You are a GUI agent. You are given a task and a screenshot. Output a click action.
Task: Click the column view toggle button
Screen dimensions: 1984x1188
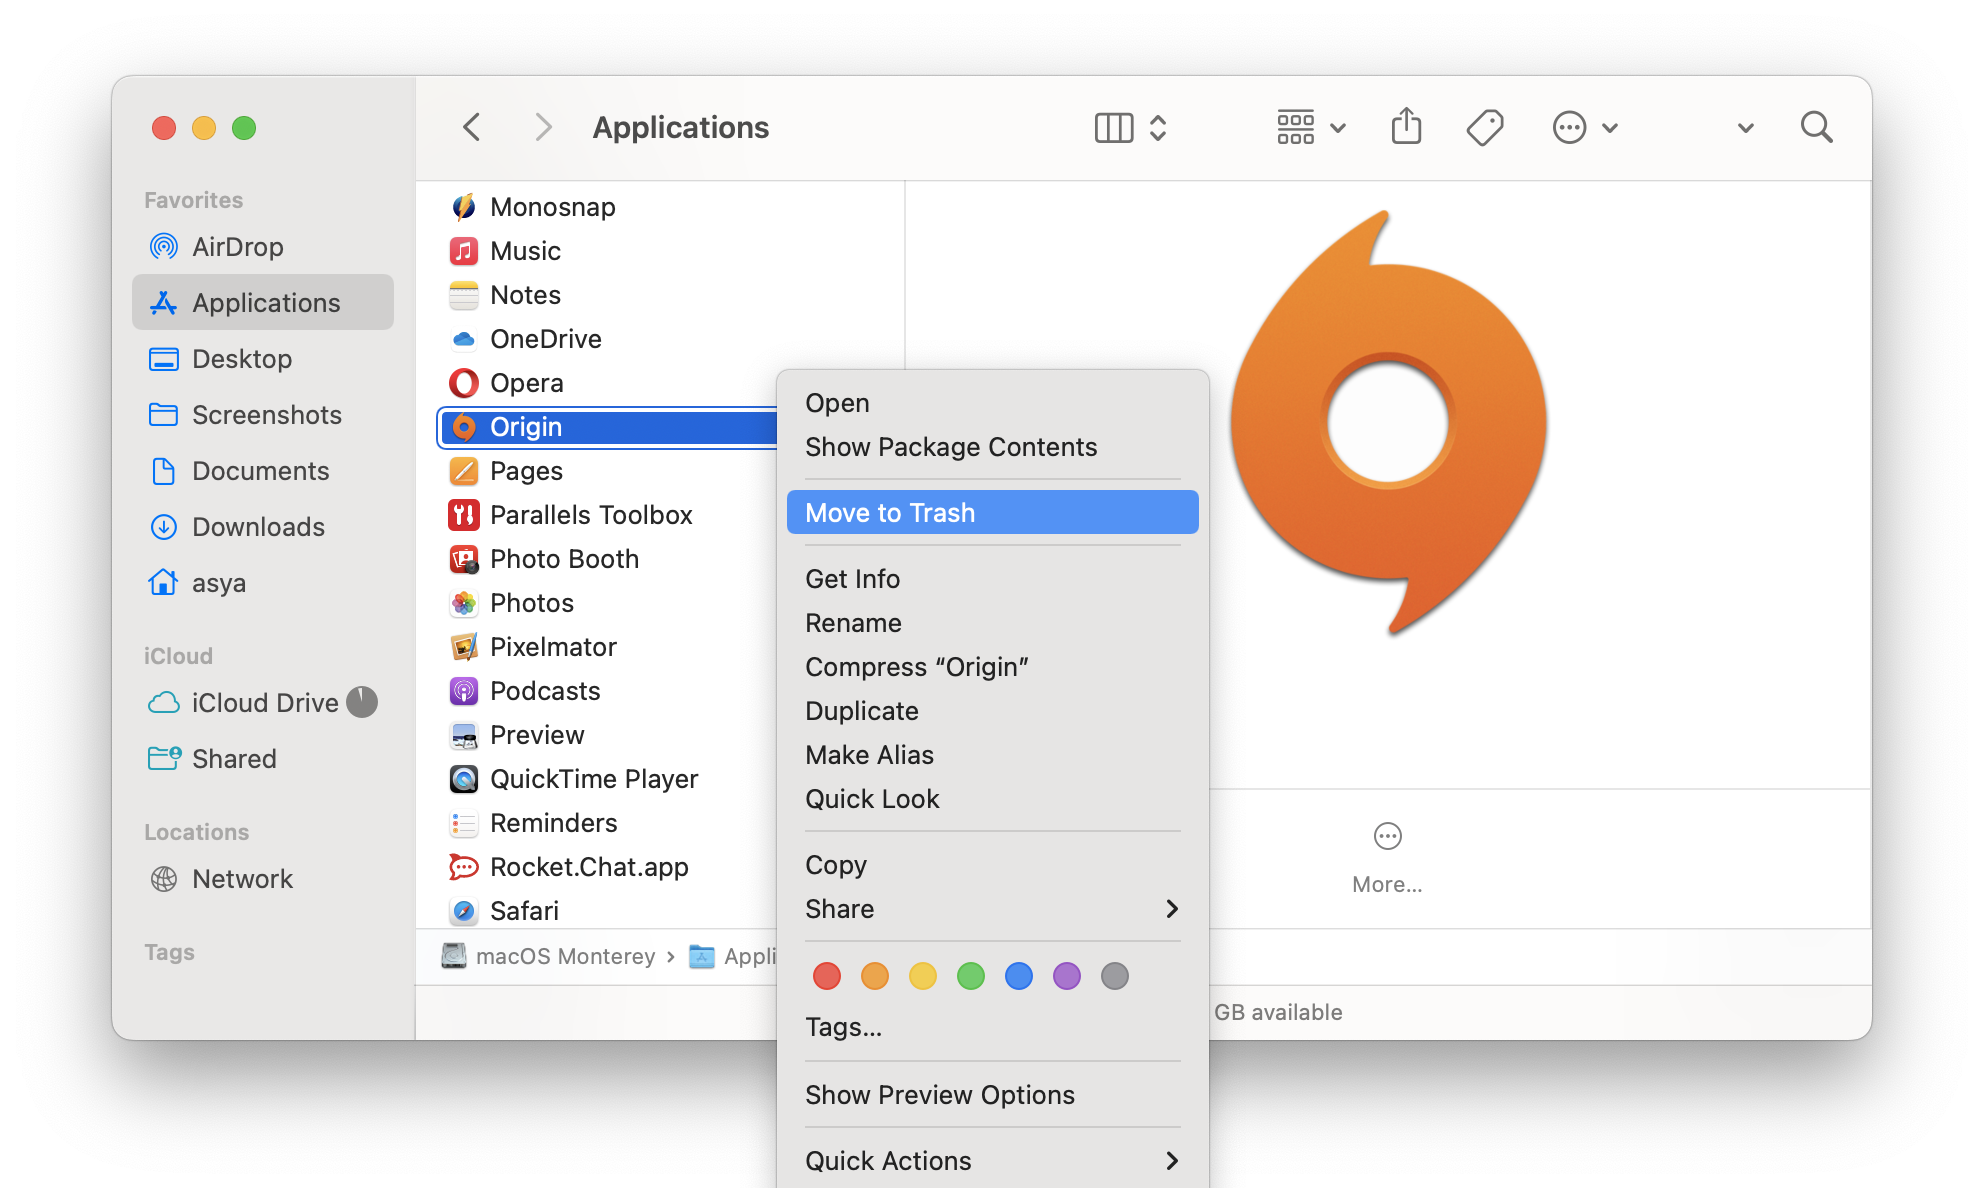click(1117, 127)
